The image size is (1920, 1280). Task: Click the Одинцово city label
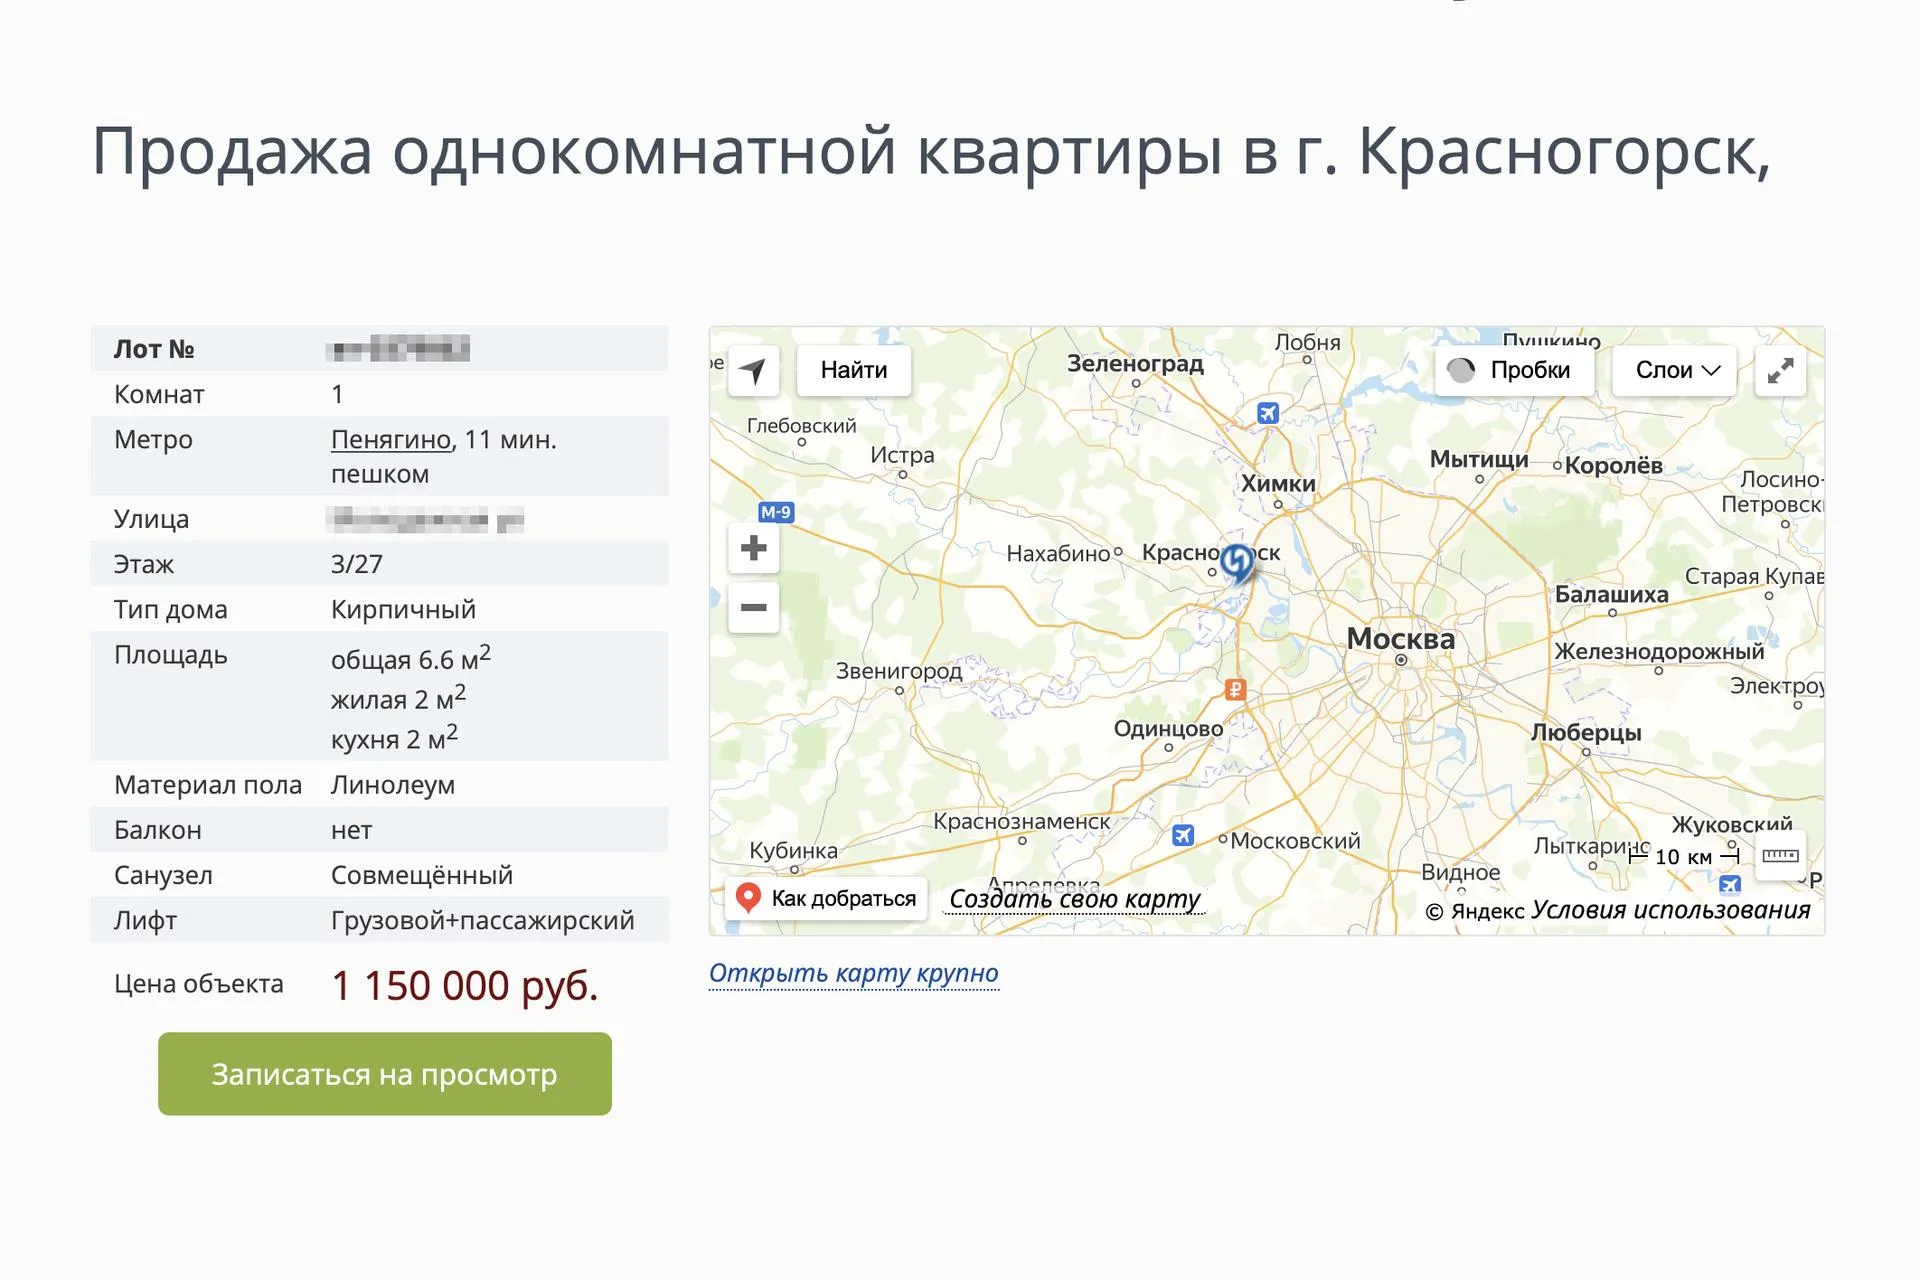1169,728
